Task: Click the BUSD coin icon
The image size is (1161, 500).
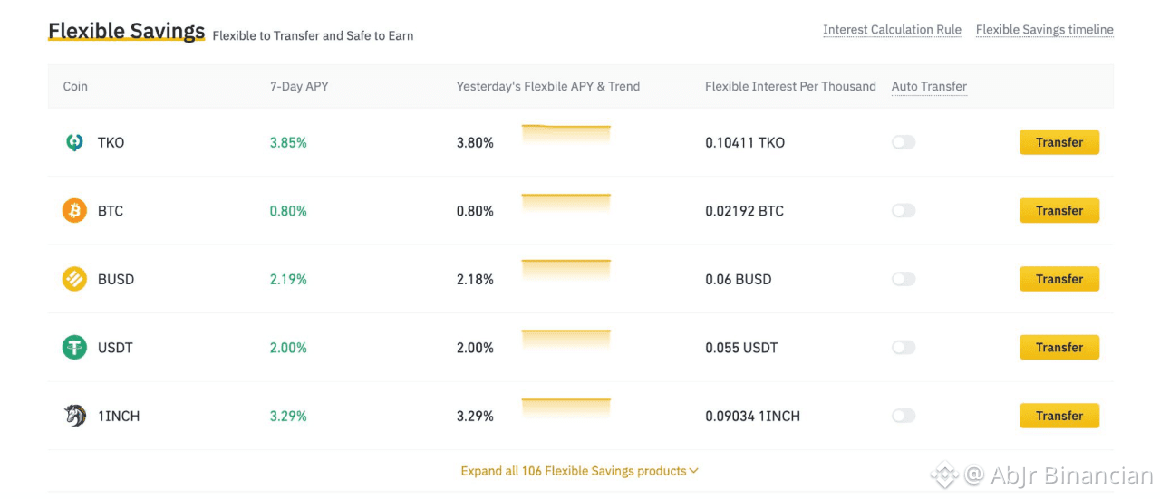Action: point(74,279)
